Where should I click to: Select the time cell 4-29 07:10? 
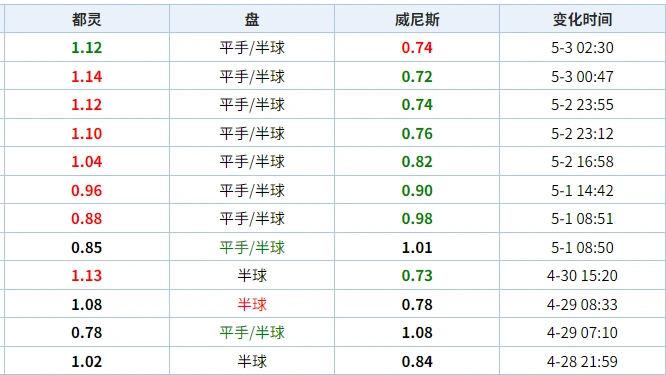pyautogui.click(x=582, y=332)
